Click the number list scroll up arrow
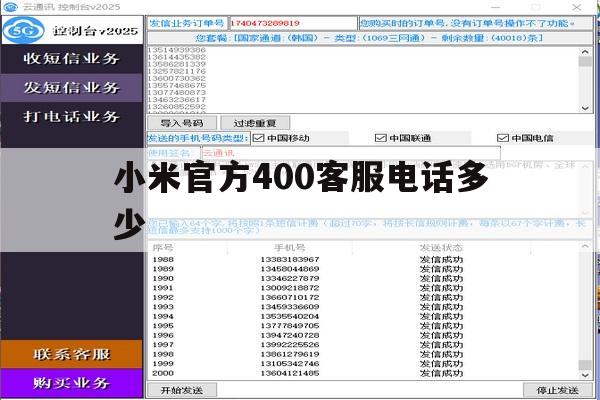 (x=585, y=52)
